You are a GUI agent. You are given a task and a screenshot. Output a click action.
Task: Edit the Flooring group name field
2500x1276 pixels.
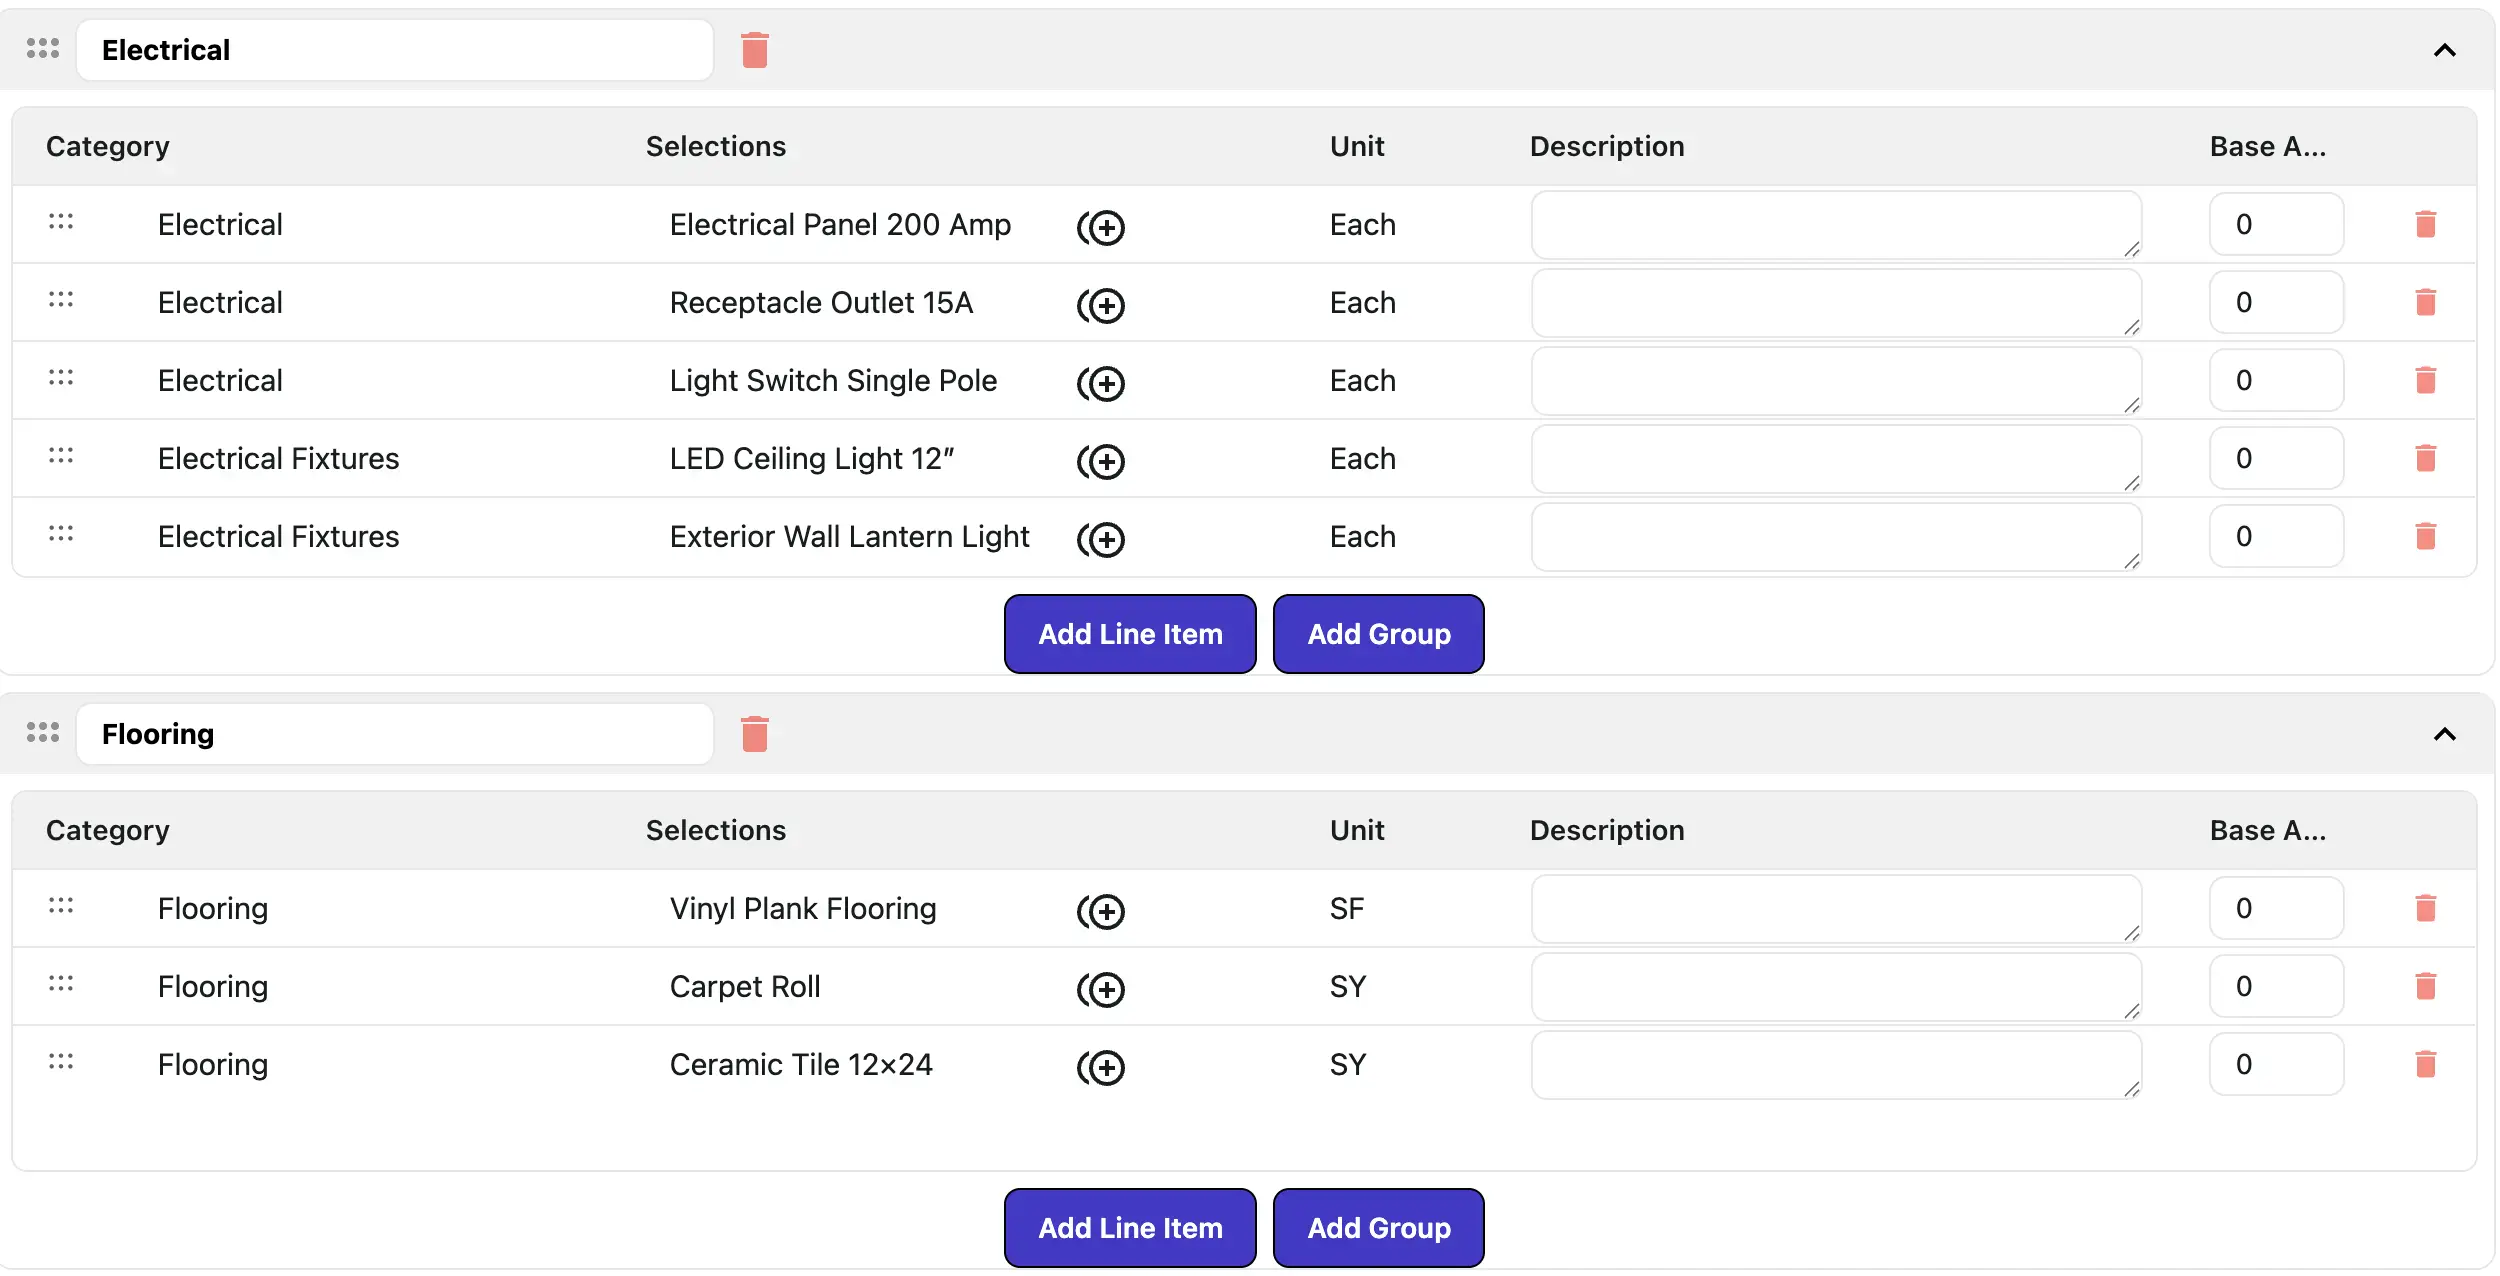pos(395,734)
